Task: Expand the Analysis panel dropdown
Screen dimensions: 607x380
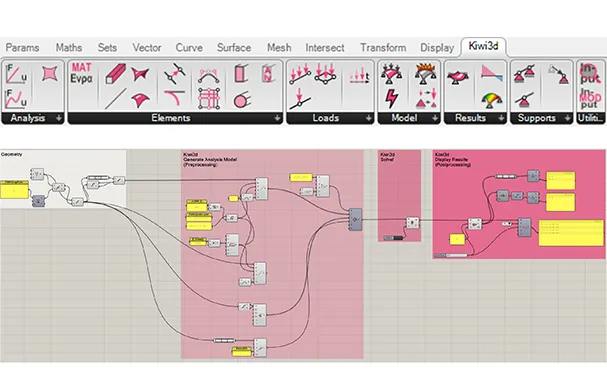Action: 59,118
